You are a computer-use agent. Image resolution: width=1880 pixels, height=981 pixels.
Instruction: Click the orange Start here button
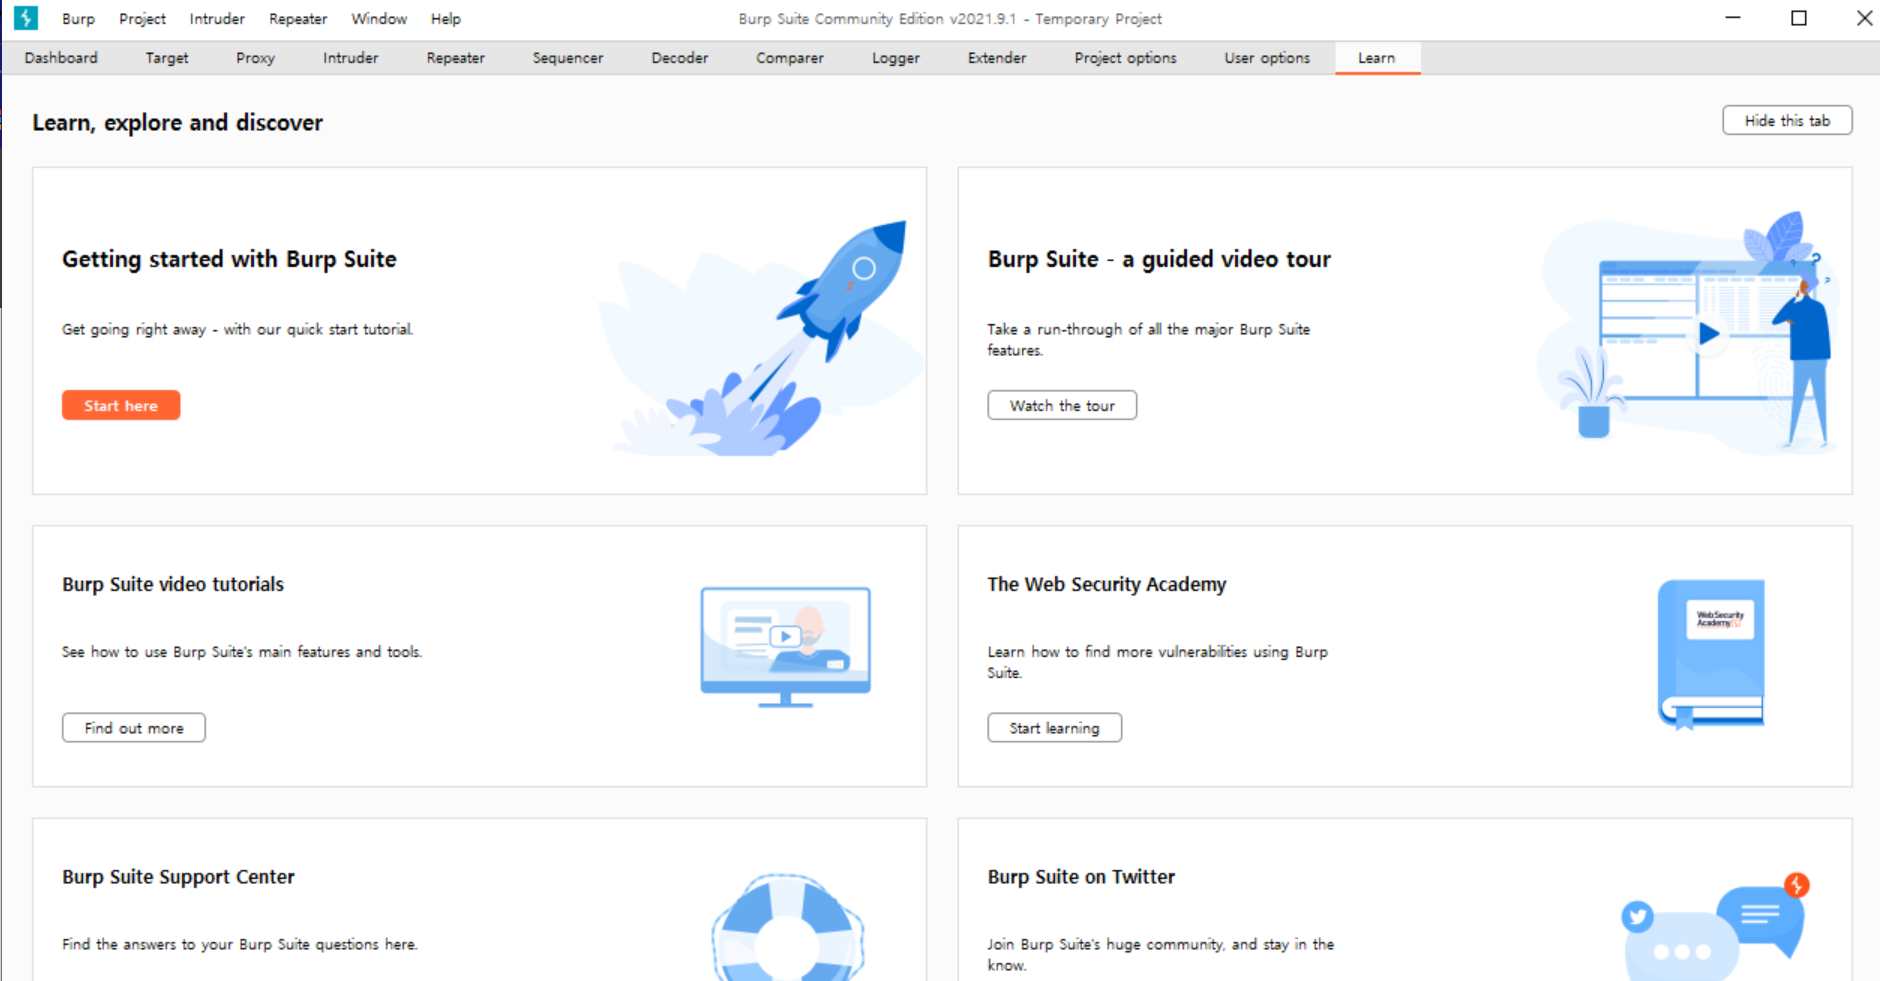(x=121, y=405)
